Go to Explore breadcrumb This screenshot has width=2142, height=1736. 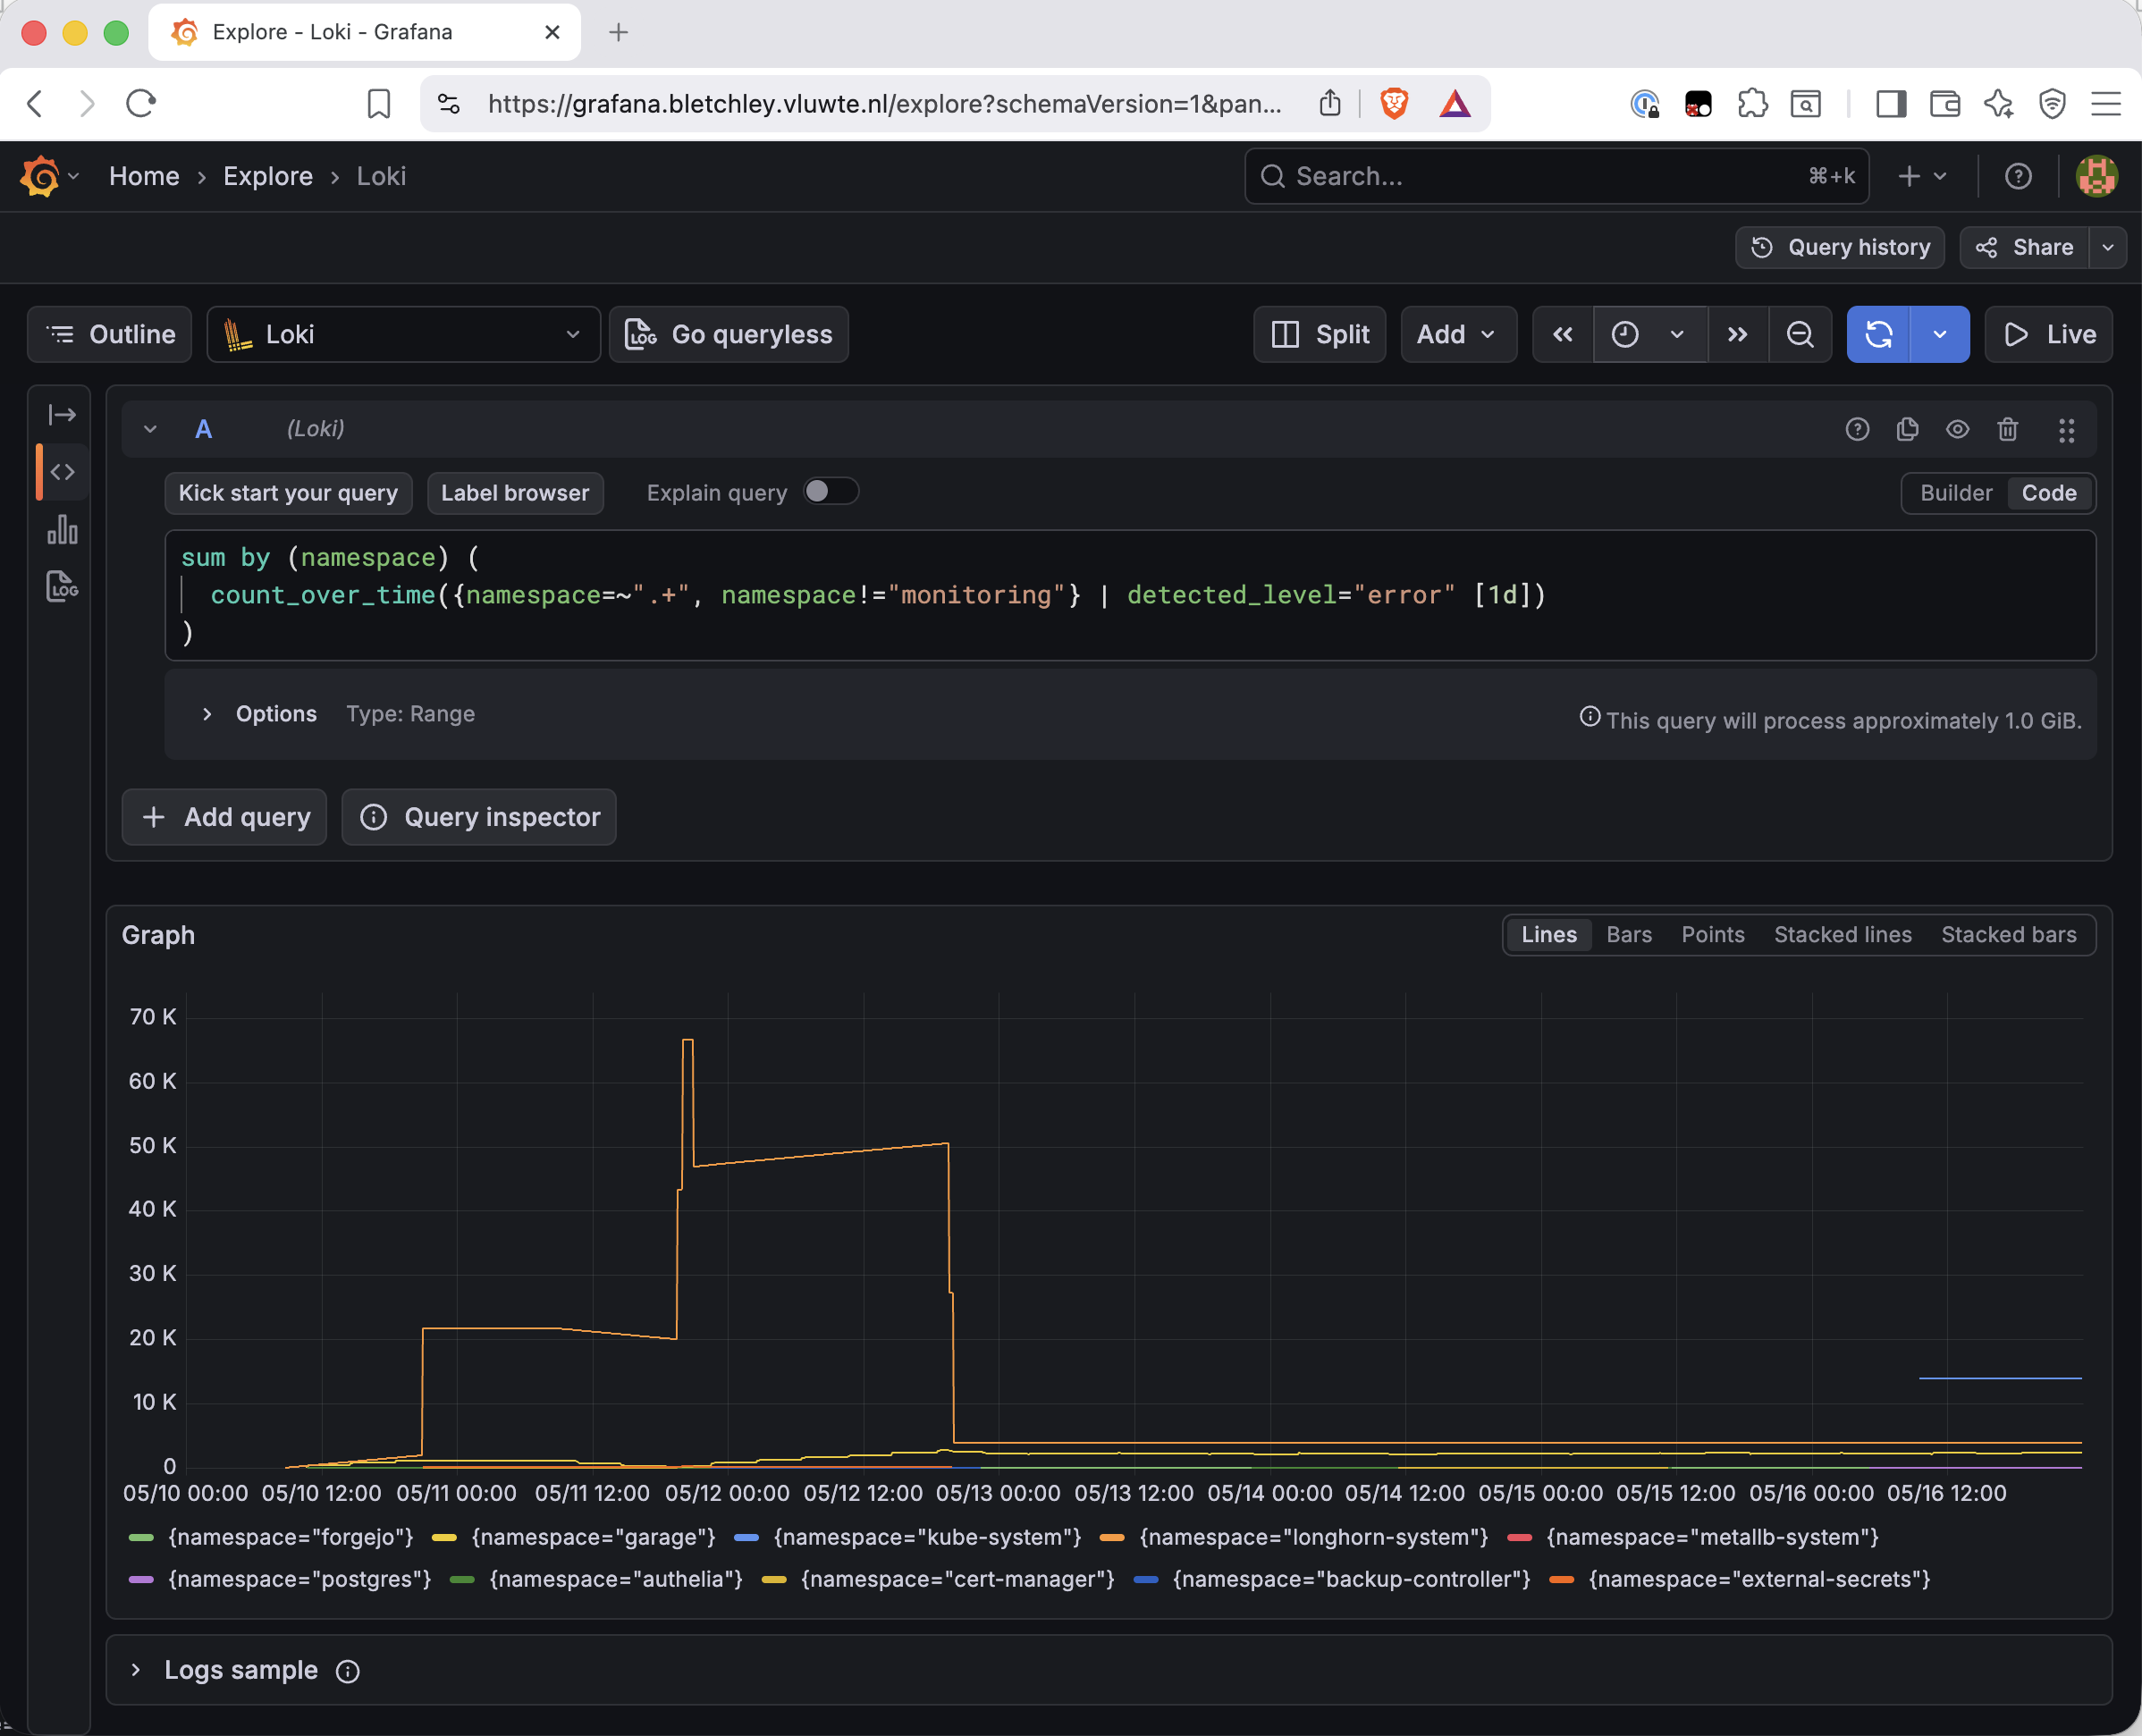point(268,176)
